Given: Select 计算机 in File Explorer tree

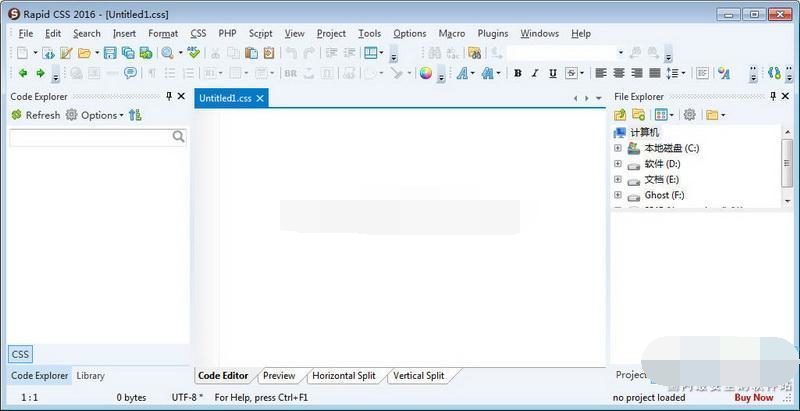Looking at the screenshot, I should (x=644, y=133).
